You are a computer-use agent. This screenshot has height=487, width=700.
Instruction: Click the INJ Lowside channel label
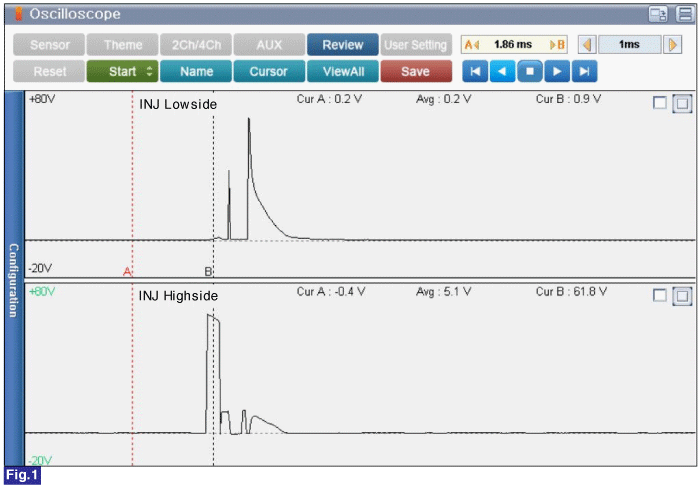[x=178, y=104]
